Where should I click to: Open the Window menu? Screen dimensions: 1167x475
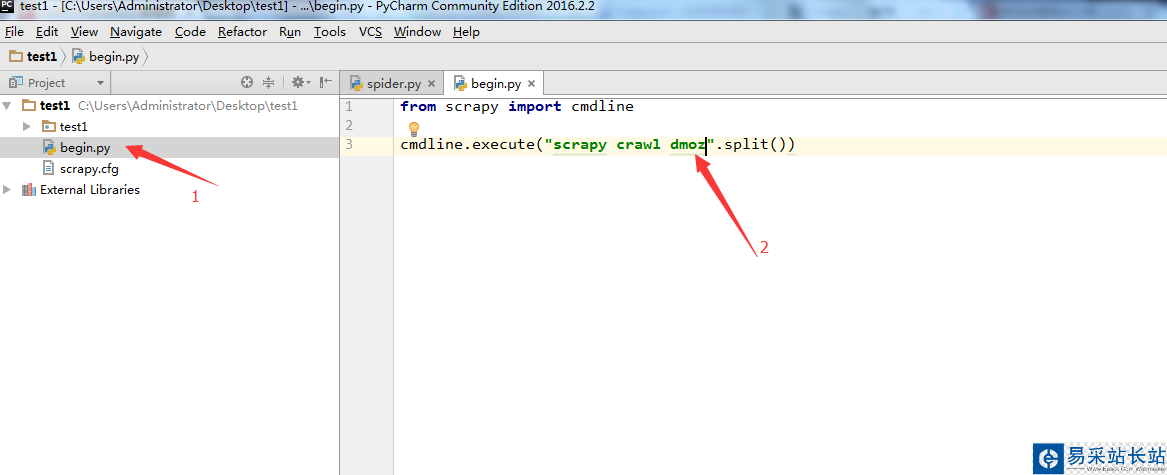tap(418, 31)
